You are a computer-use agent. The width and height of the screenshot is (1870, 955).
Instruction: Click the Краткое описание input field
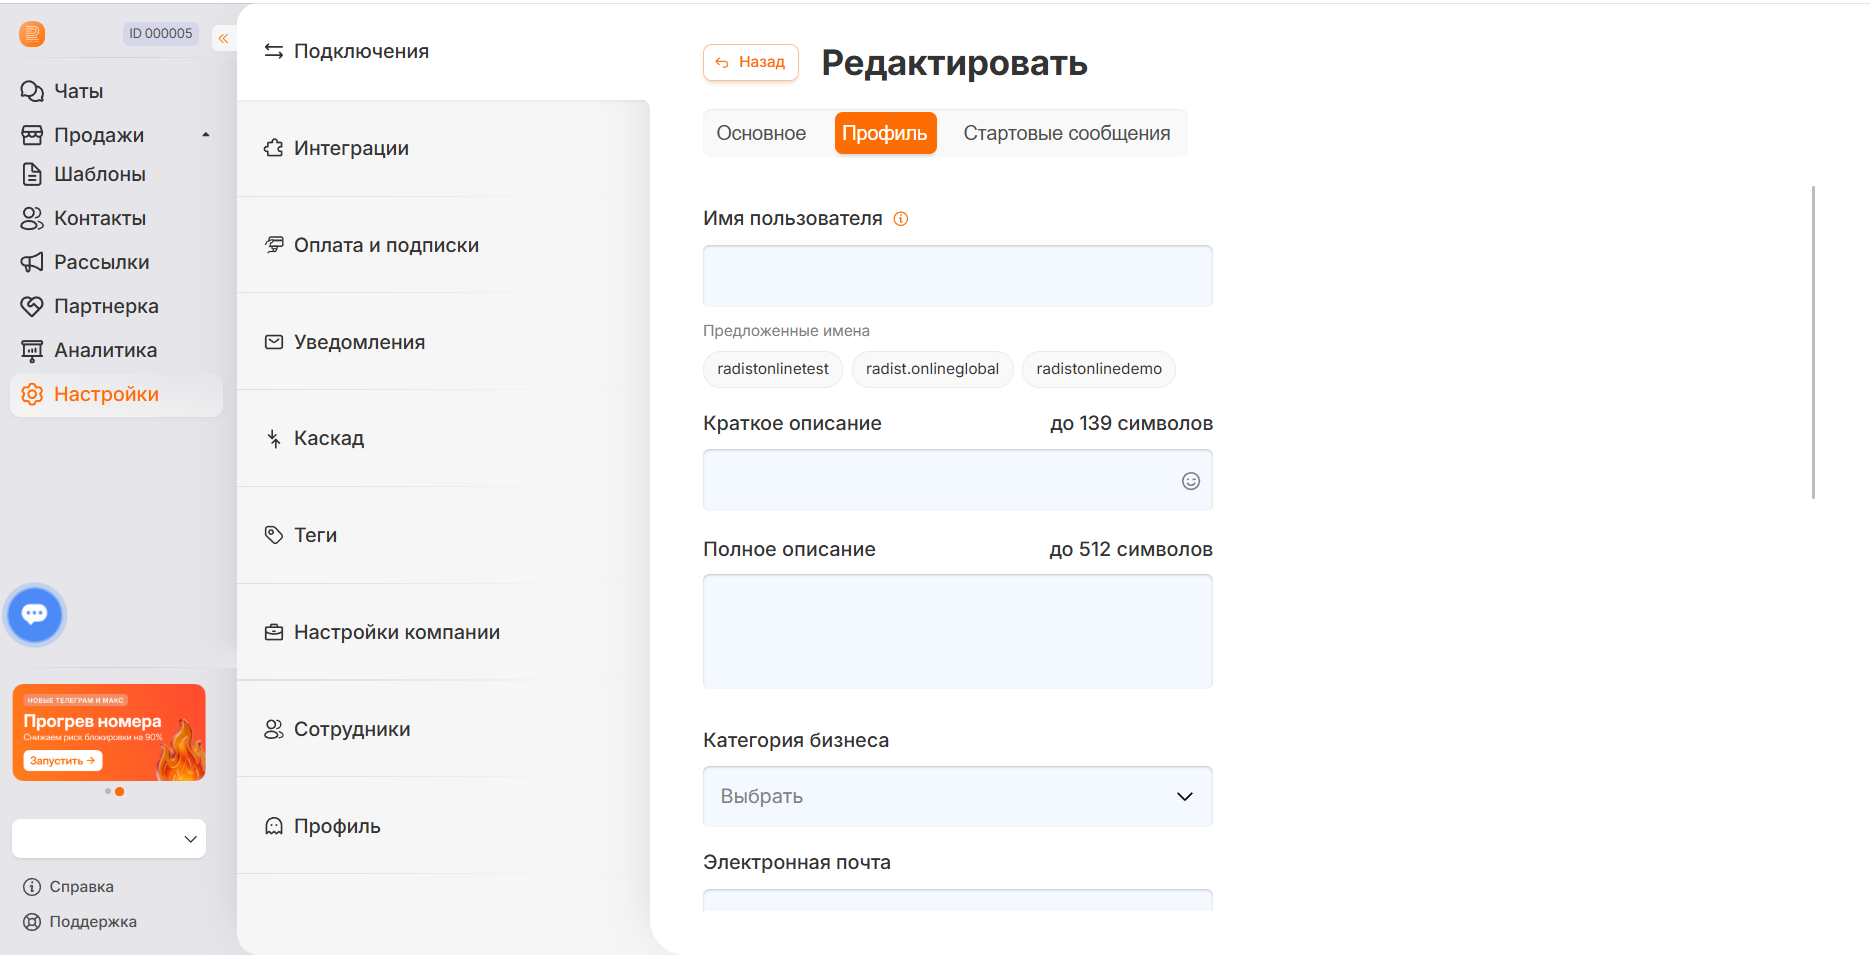(958, 480)
